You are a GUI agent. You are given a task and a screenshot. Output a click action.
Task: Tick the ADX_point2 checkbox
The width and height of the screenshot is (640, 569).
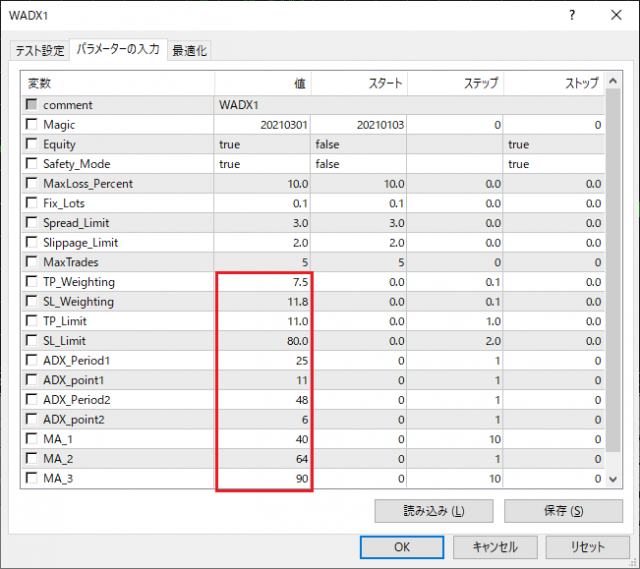tap(31, 419)
